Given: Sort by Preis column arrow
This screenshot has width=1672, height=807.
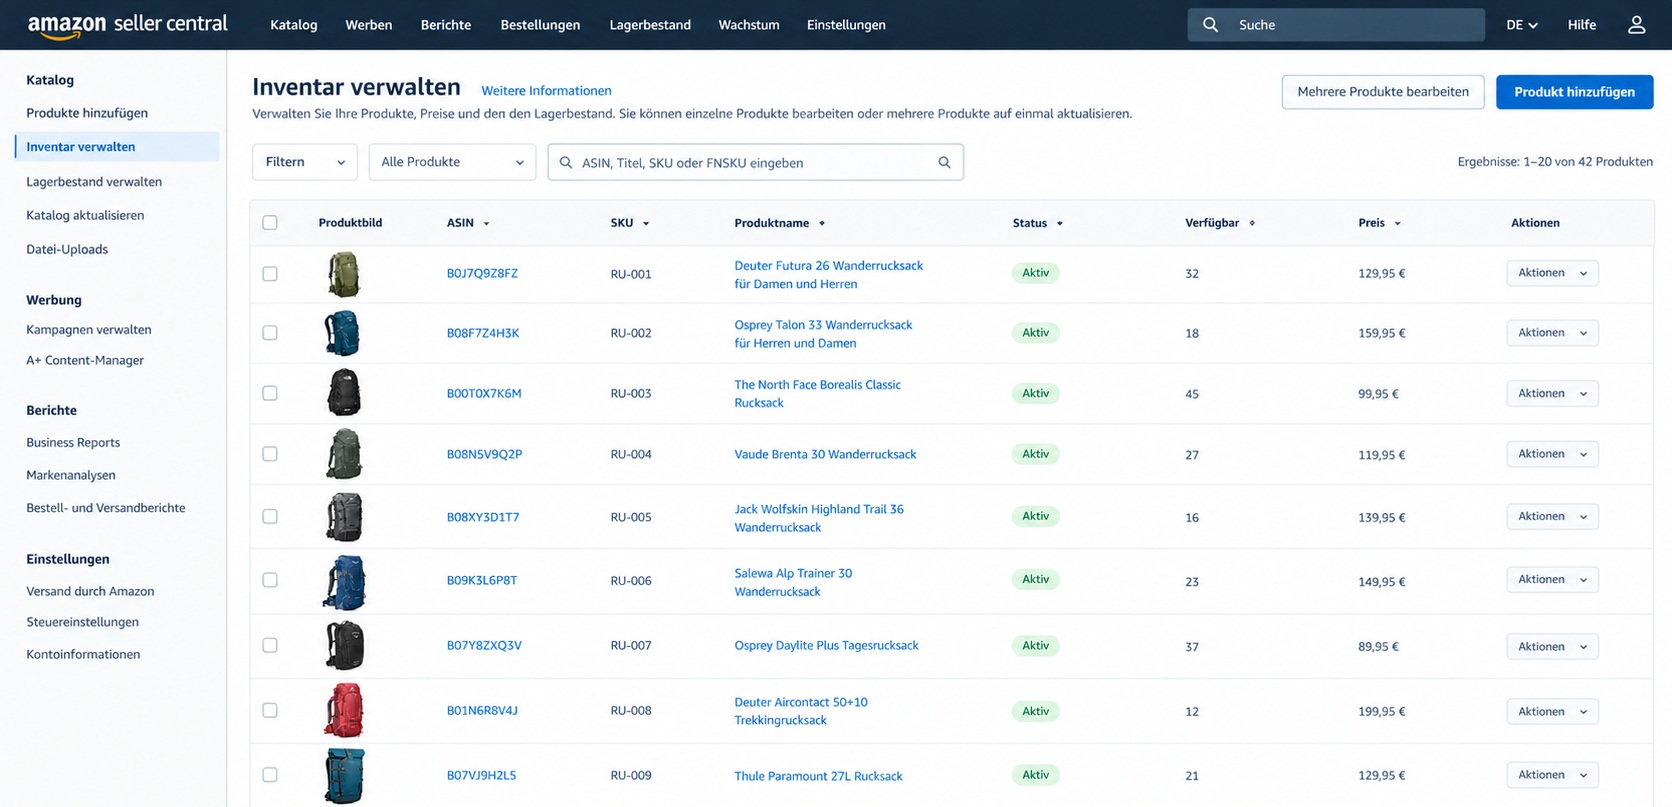Looking at the screenshot, I should [1398, 224].
